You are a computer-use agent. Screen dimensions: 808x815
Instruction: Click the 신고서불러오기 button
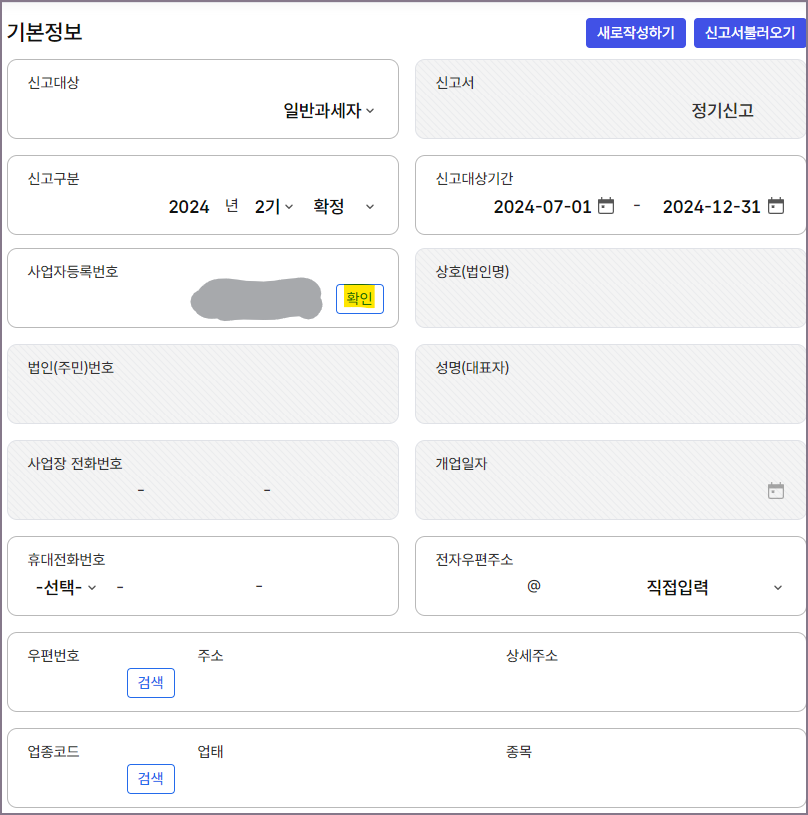click(x=750, y=33)
